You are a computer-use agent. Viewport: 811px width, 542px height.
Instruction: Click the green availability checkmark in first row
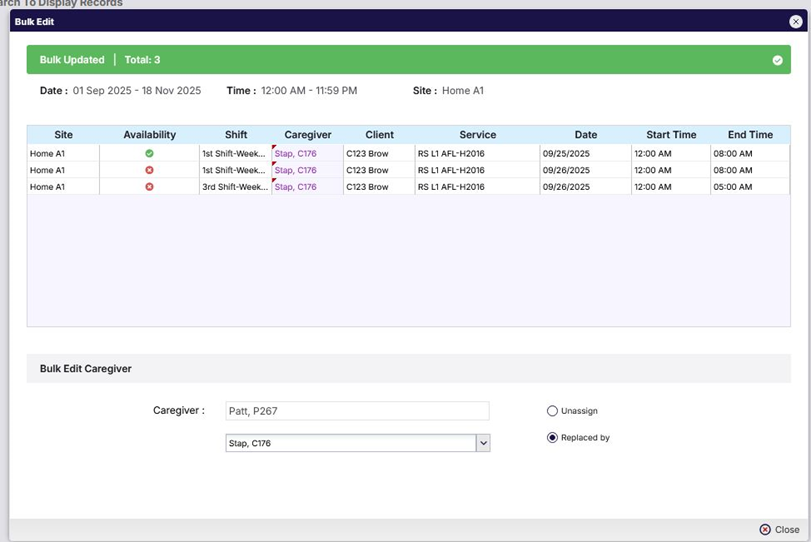(149, 154)
